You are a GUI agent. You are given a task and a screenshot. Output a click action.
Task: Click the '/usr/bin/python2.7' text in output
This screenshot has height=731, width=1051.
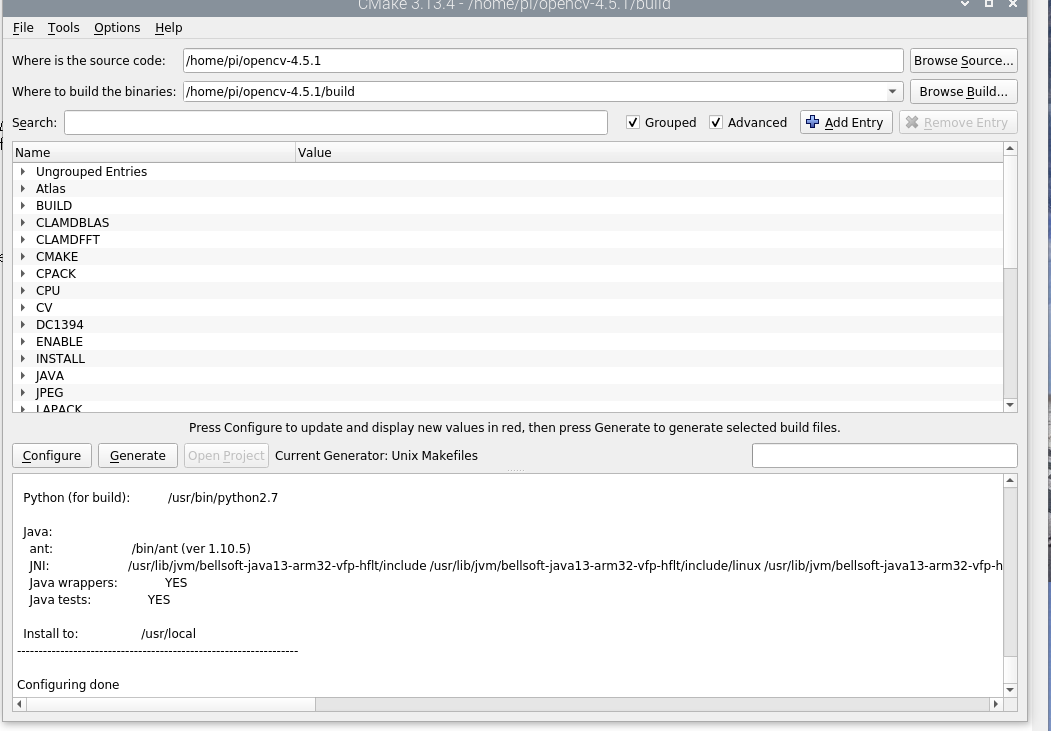pos(223,498)
